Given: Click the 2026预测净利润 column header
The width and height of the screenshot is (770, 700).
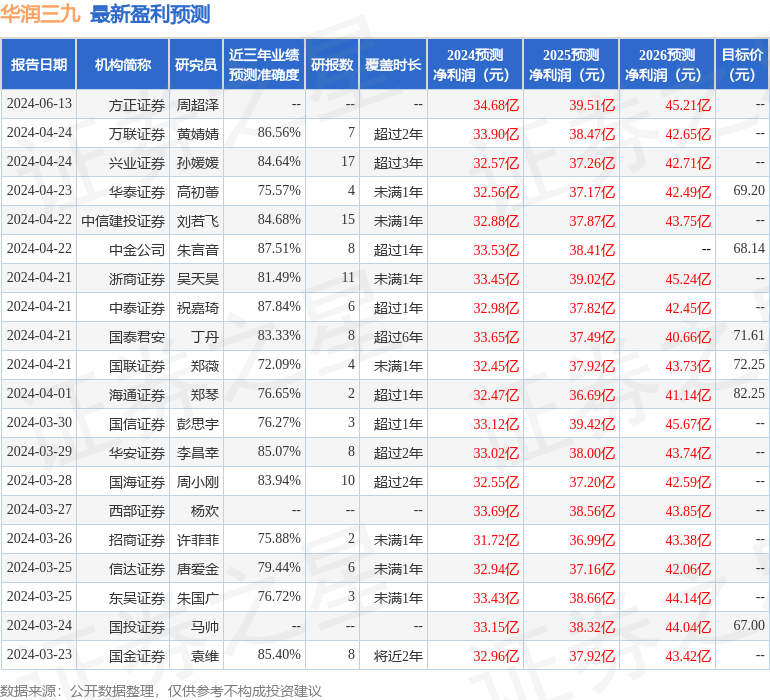Looking at the screenshot, I should pyautogui.click(x=667, y=64).
